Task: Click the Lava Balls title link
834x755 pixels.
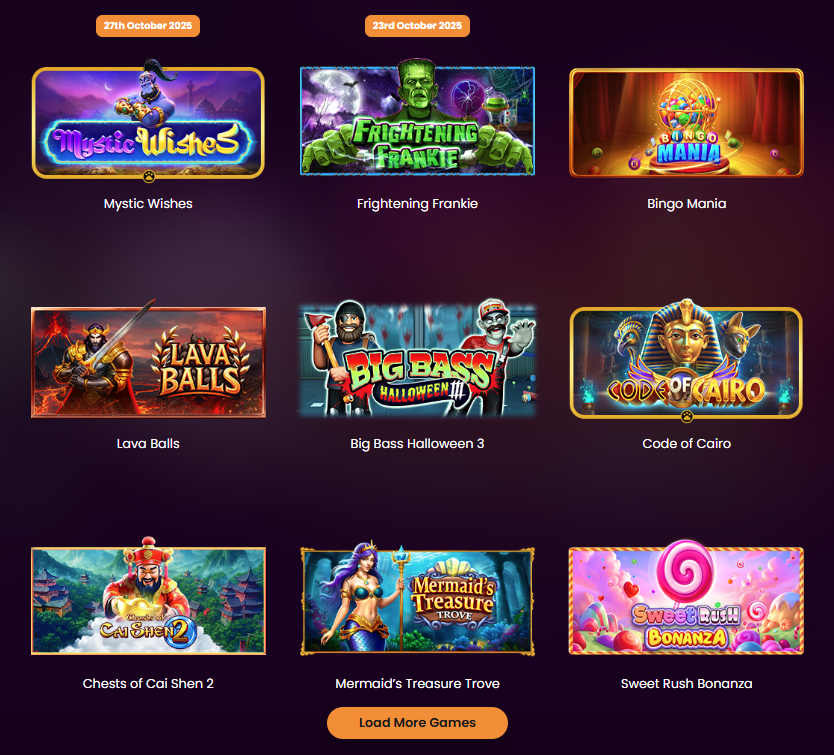Action: [148, 443]
